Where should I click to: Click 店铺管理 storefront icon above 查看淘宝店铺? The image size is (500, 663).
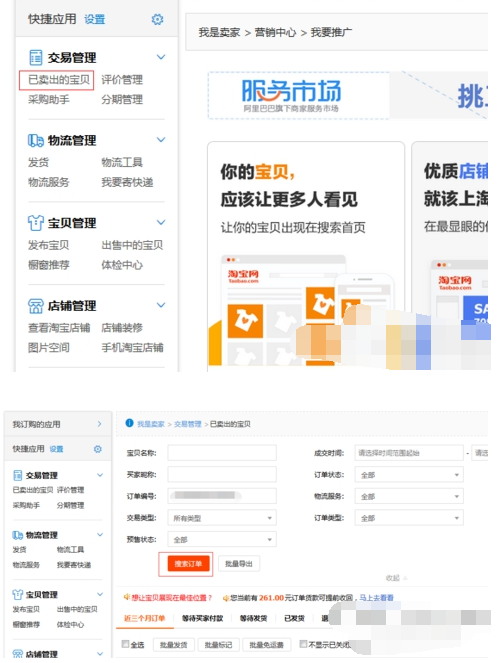coord(36,306)
